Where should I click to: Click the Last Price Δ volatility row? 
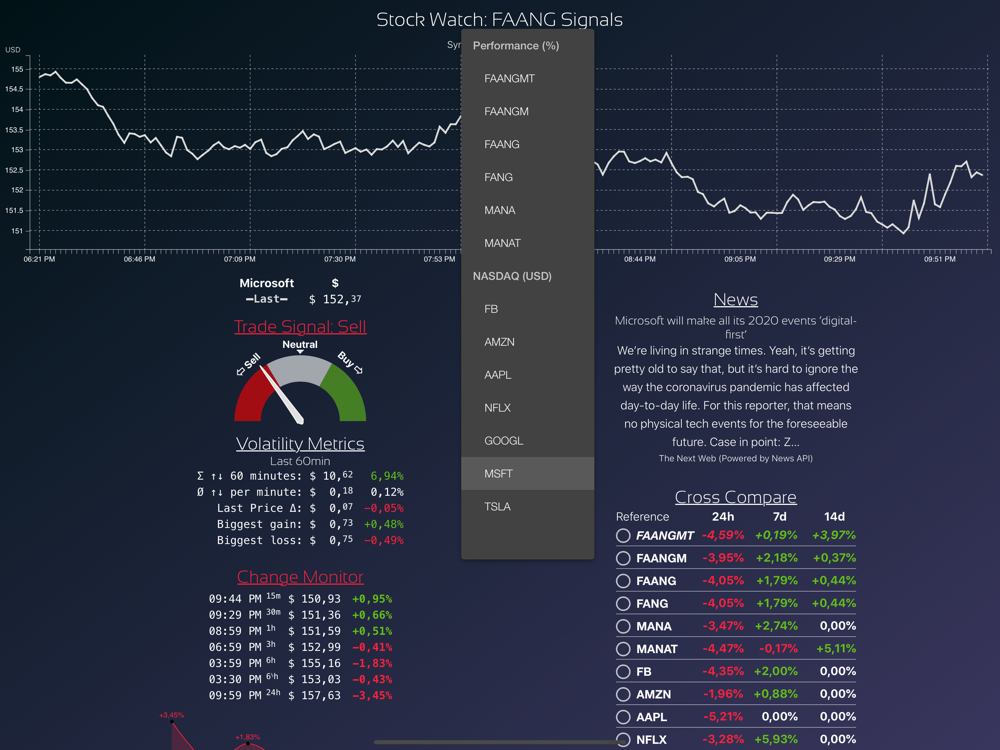[x=310, y=508]
